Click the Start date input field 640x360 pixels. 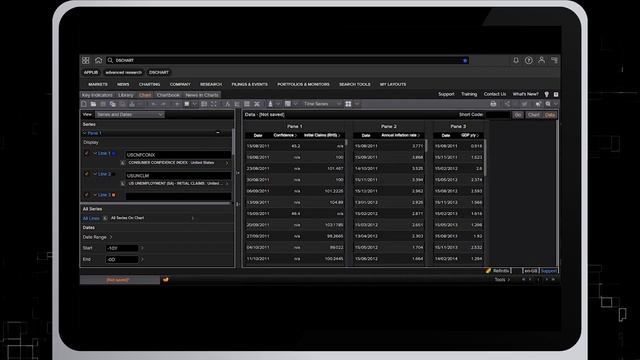(122, 248)
